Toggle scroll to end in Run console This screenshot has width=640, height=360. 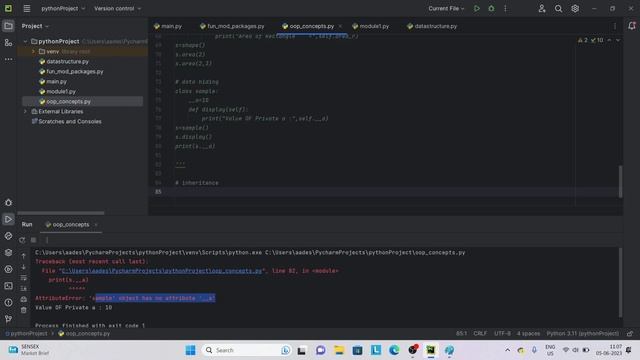click(x=24, y=289)
